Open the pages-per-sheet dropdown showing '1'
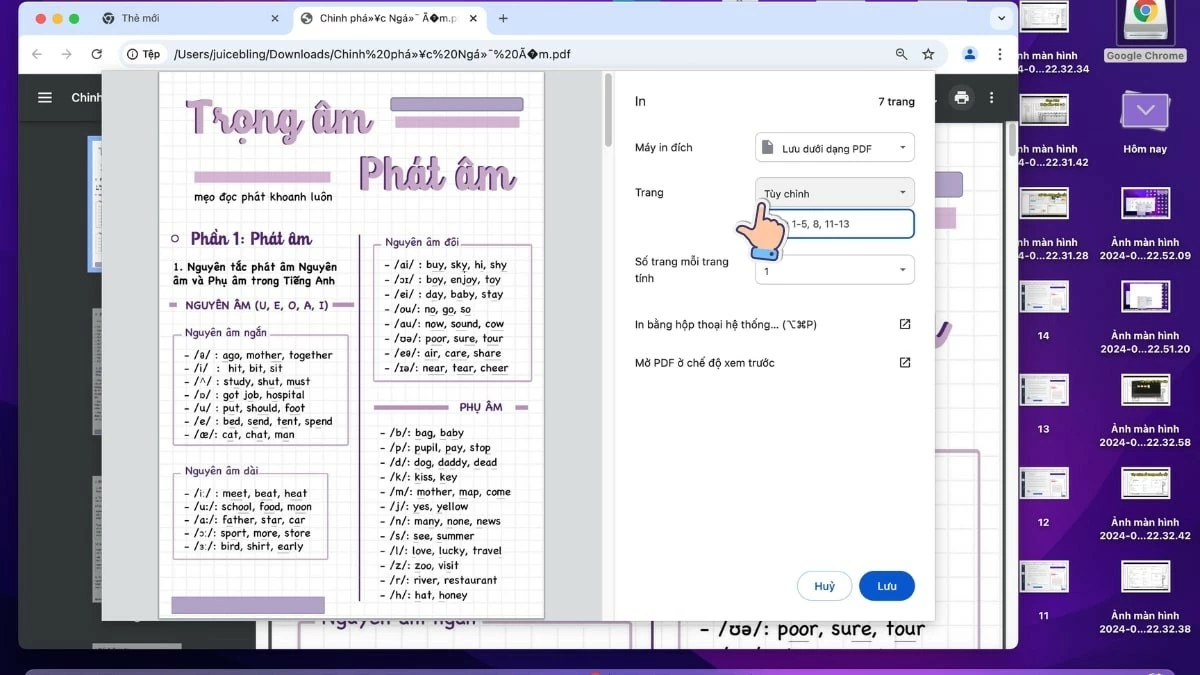1200x675 pixels. [834, 269]
